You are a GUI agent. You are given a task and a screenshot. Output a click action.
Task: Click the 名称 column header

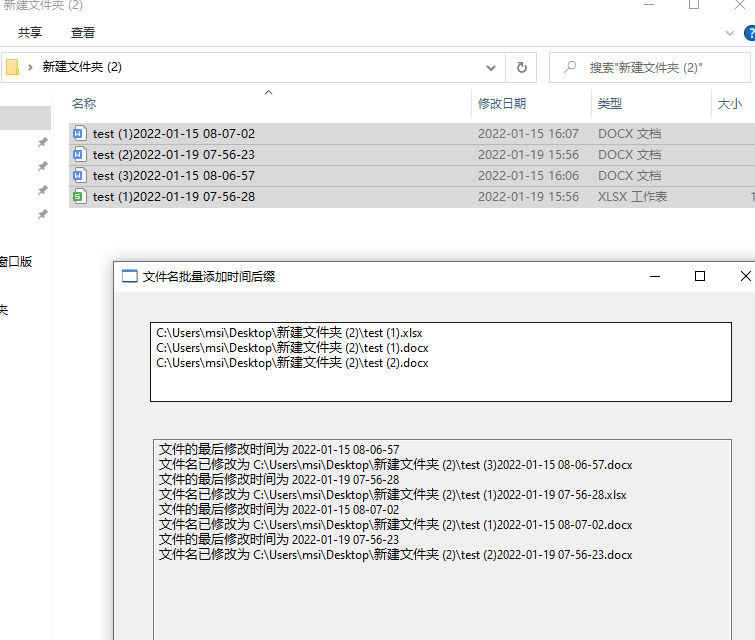tap(84, 104)
